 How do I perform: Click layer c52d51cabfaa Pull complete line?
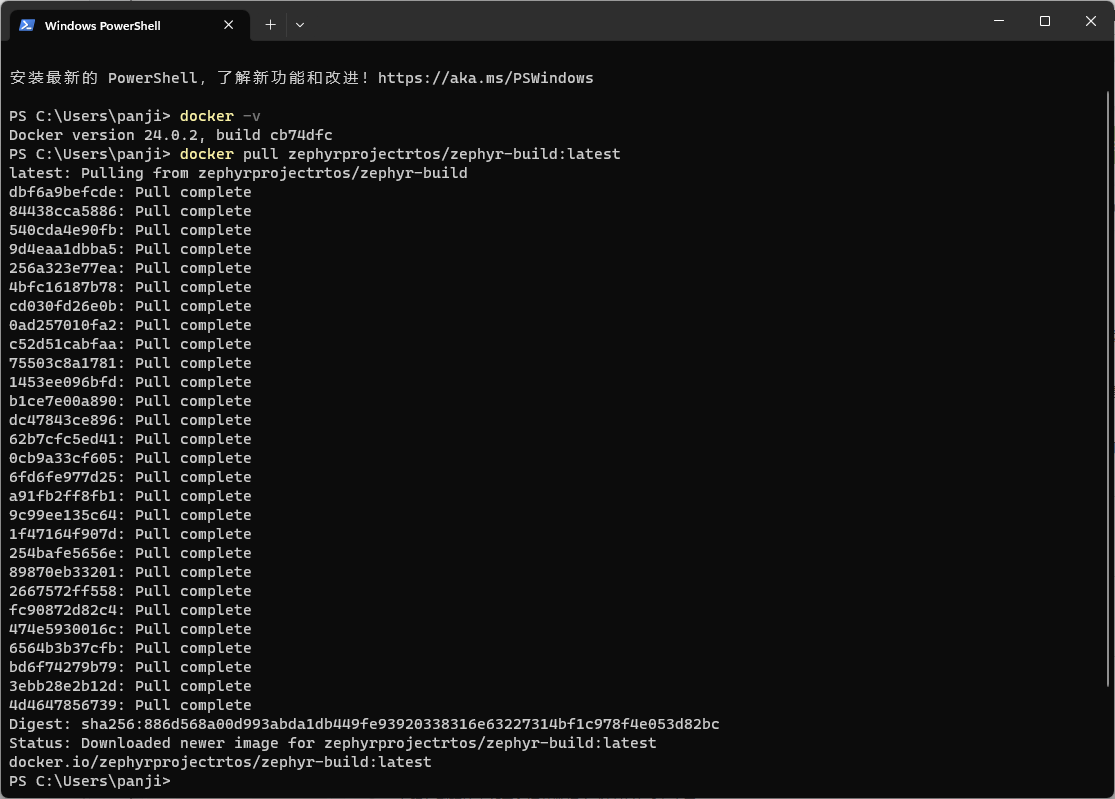130,344
